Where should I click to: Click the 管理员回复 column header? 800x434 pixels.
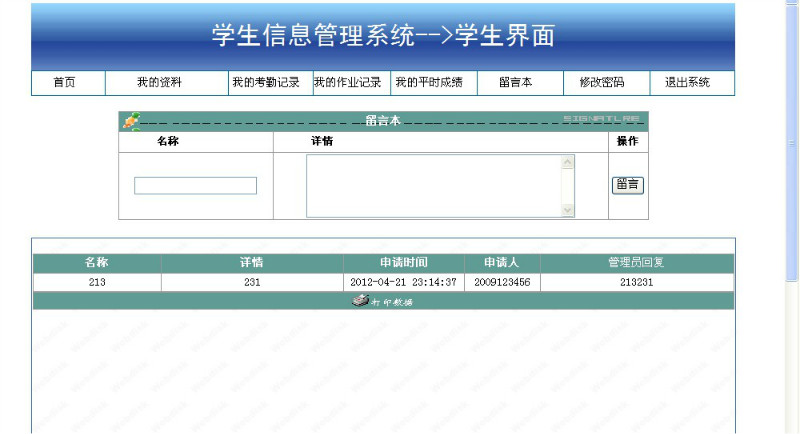[636, 263]
